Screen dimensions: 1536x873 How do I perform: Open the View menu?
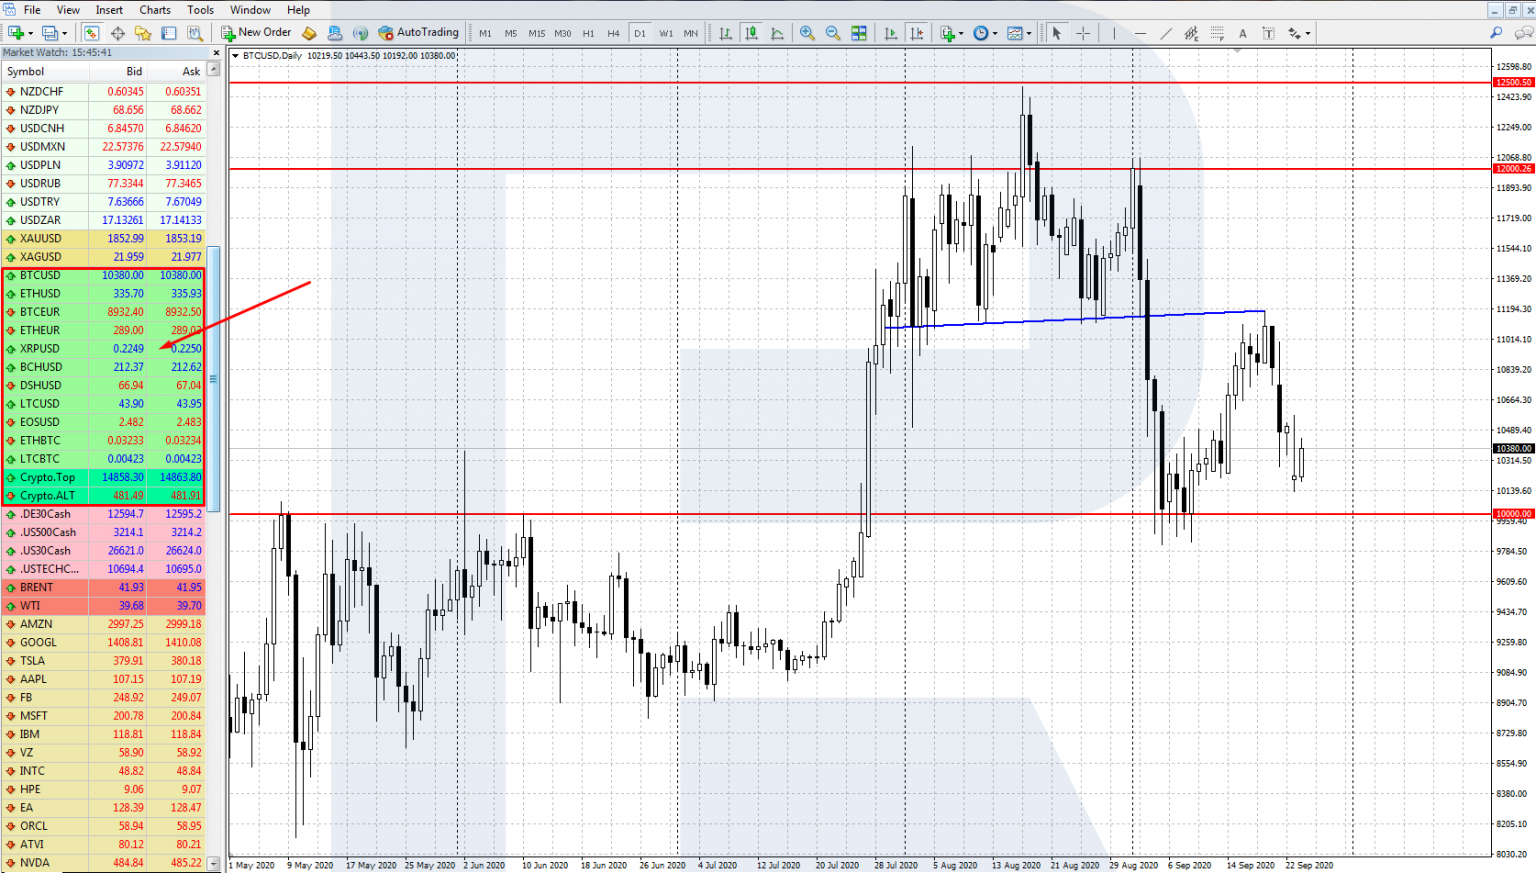click(68, 10)
